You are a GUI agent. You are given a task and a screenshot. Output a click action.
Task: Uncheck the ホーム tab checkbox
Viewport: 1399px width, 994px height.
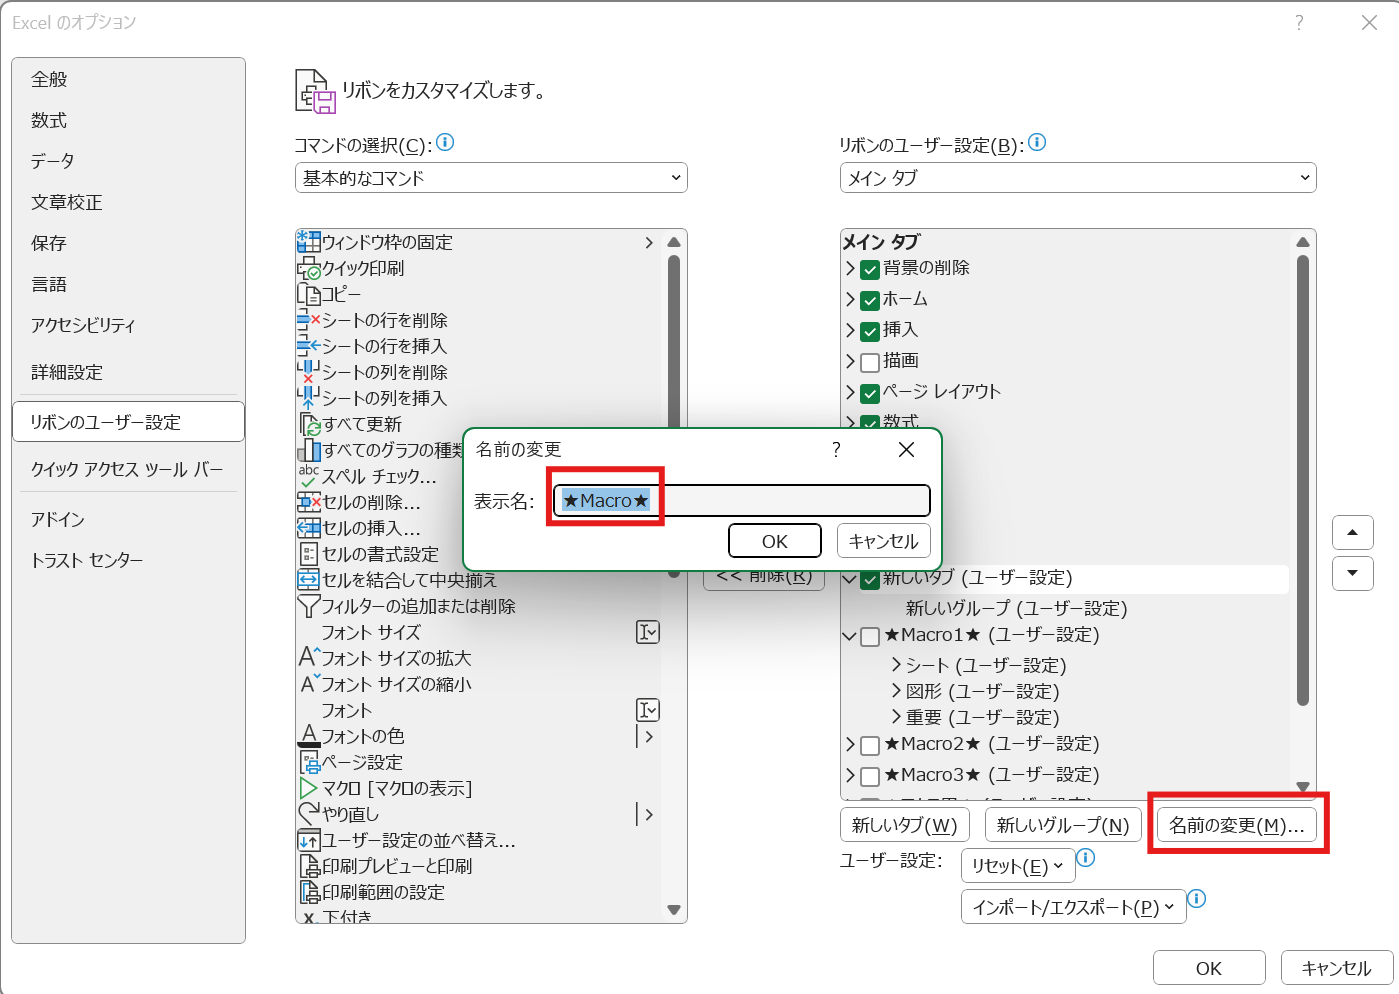click(x=870, y=299)
